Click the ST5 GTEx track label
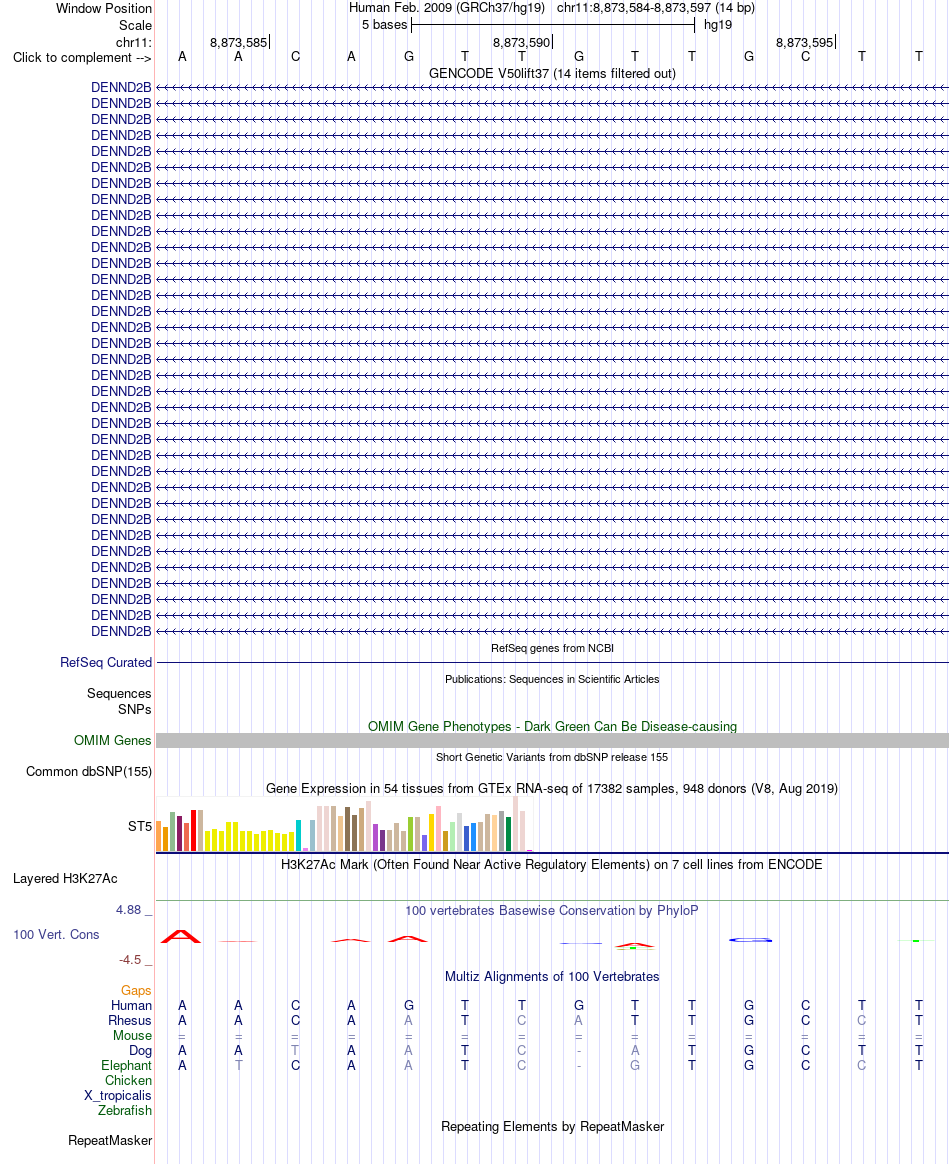The height and width of the screenshot is (1164, 950). coord(140,826)
